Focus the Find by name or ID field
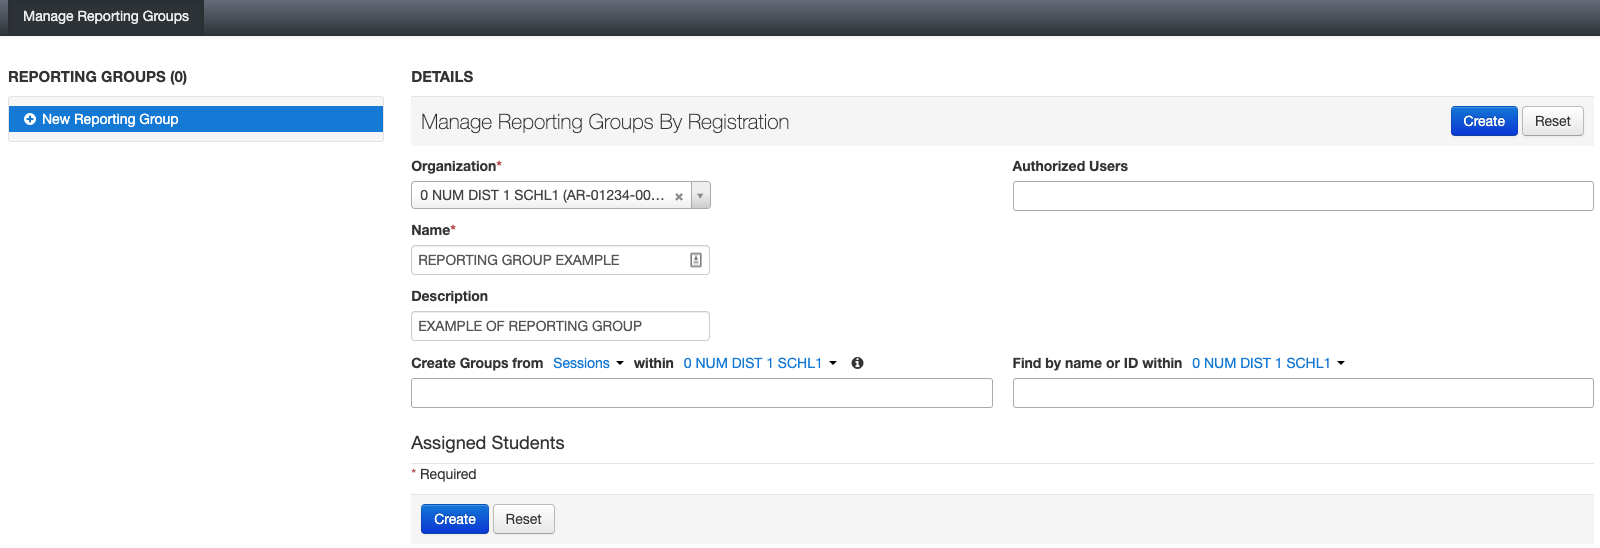Screen dimensions: 1600x548 click(1302, 393)
